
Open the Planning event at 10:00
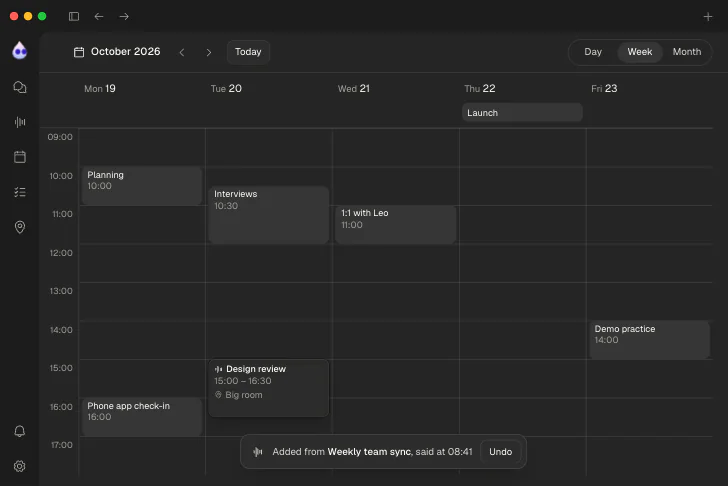click(x=142, y=186)
